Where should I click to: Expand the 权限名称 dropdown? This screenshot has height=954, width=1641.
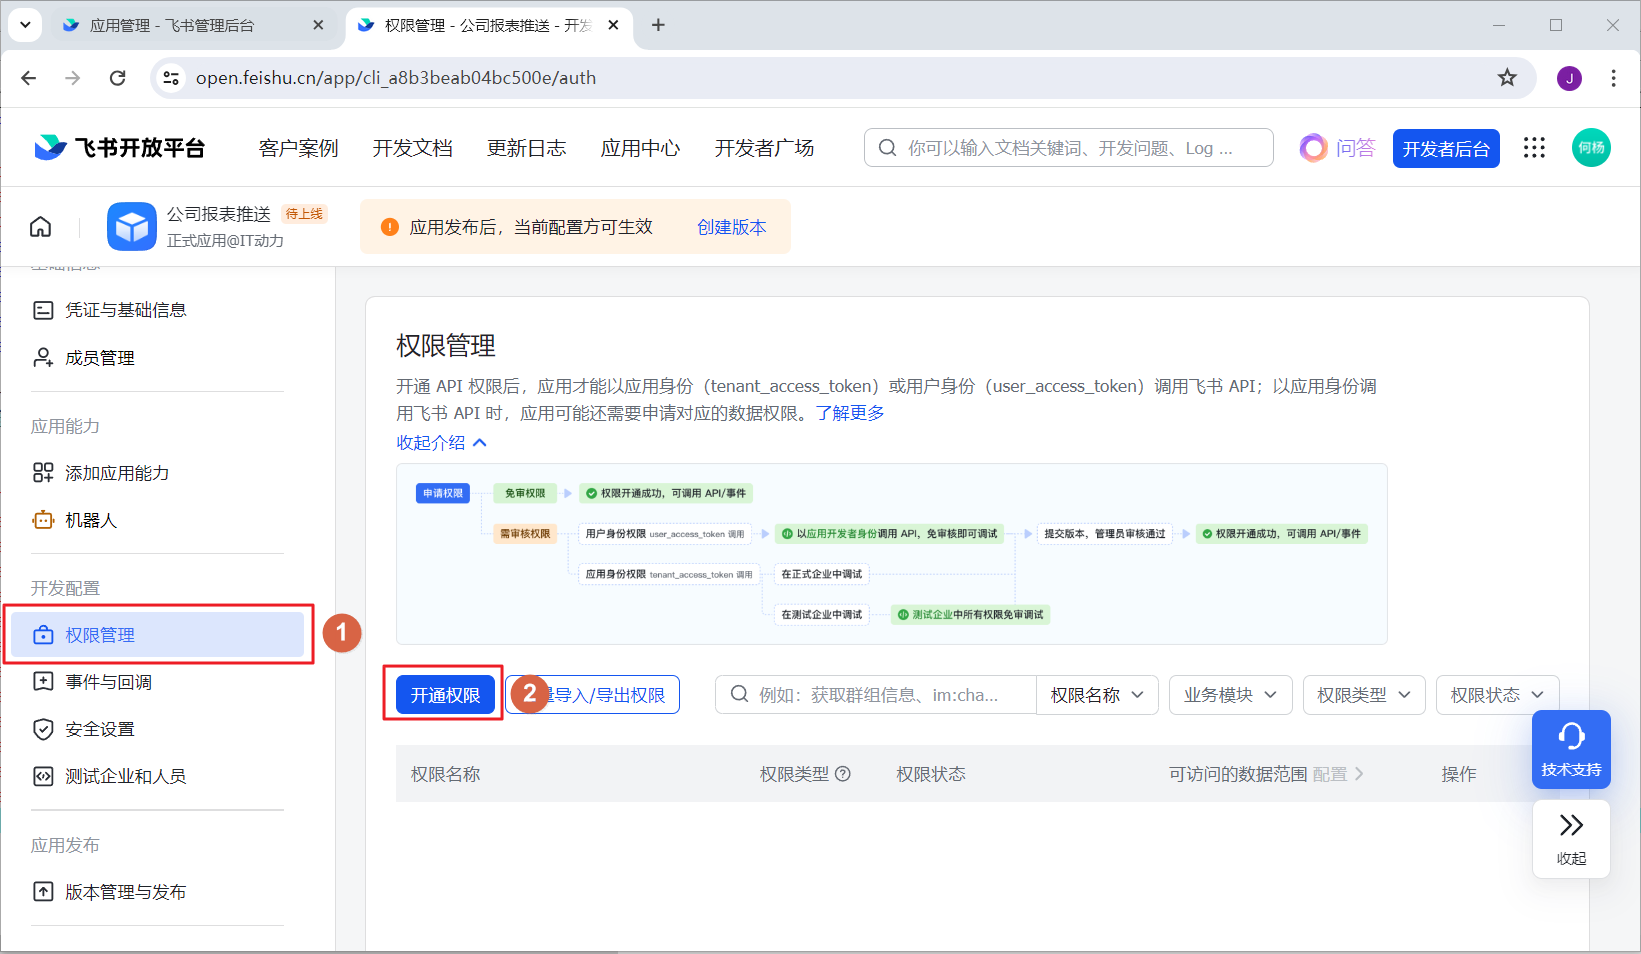(x=1096, y=695)
